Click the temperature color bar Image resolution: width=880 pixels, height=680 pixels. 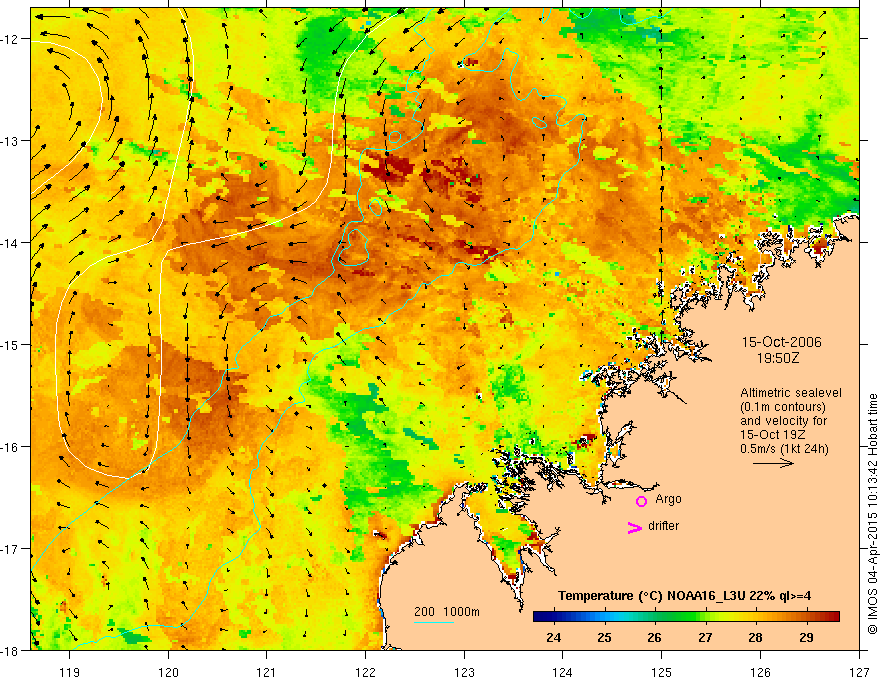pos(686,616)
